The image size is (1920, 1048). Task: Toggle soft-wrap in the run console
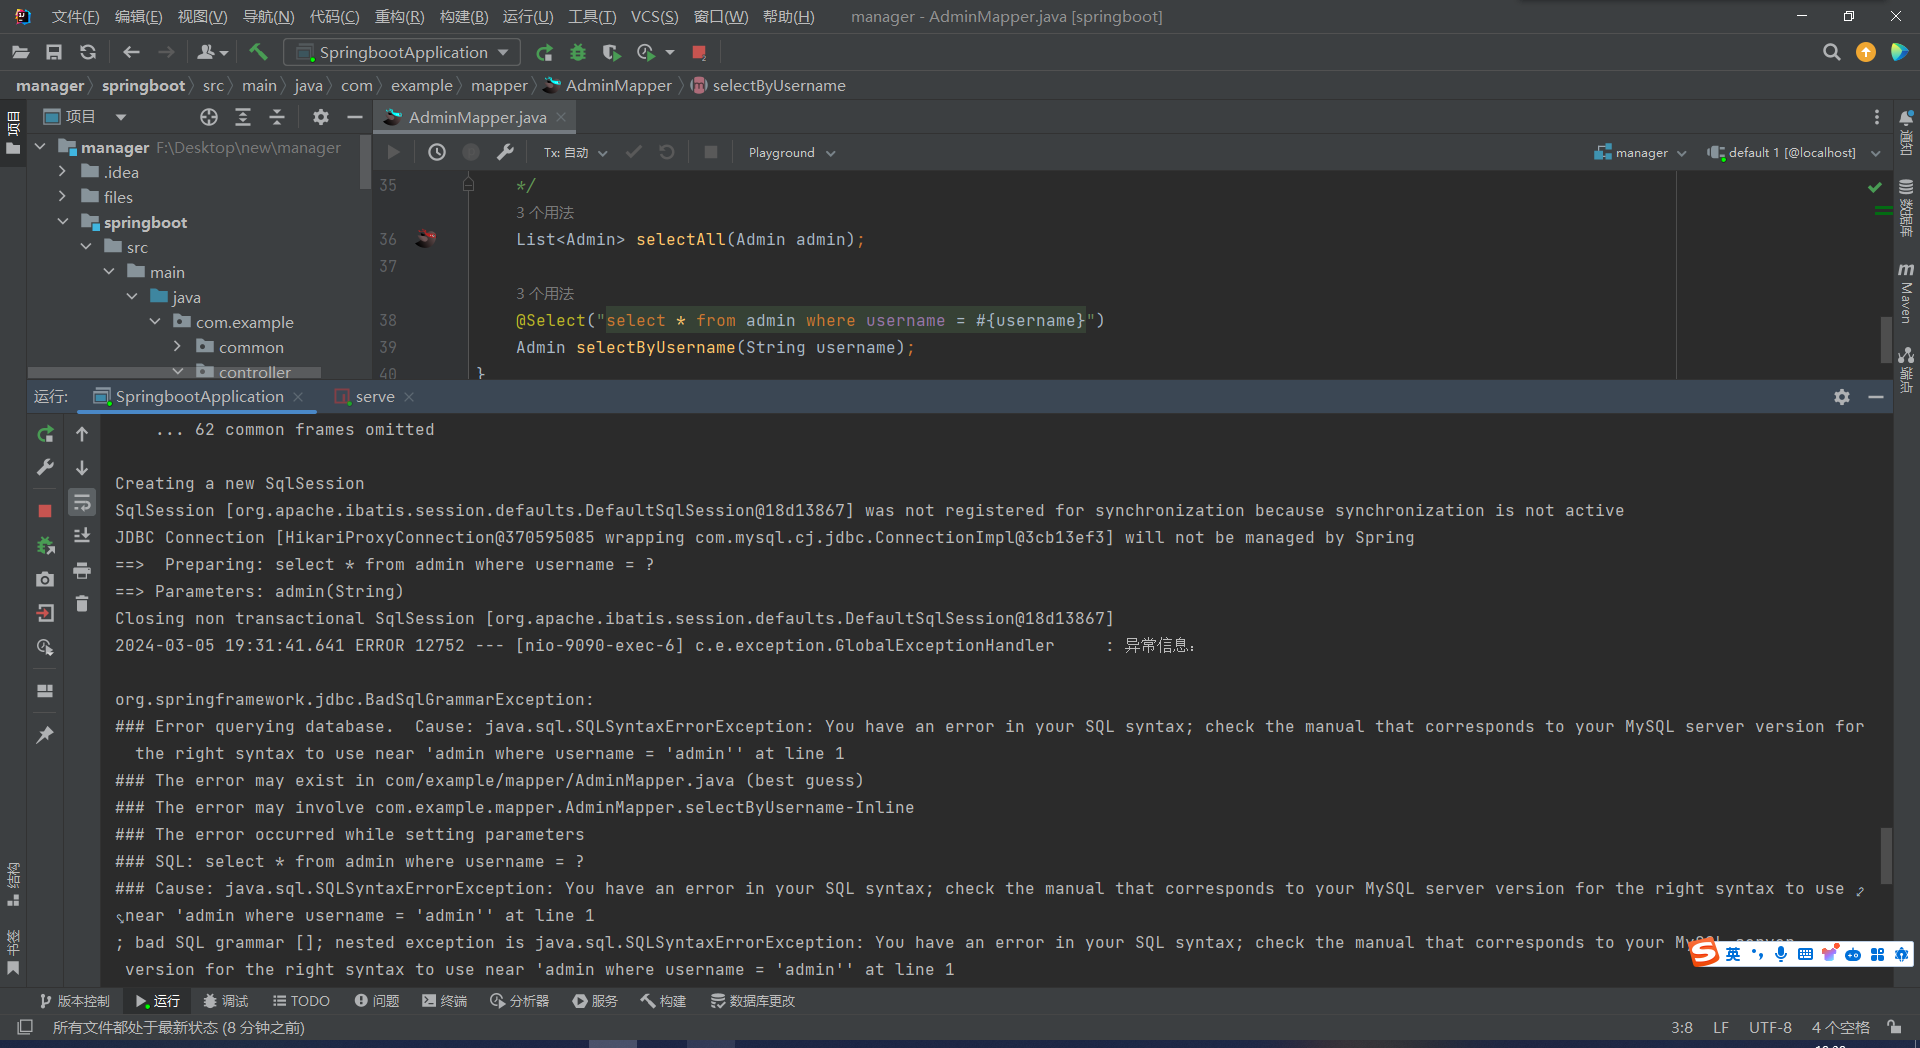click(x=82, y=502)
